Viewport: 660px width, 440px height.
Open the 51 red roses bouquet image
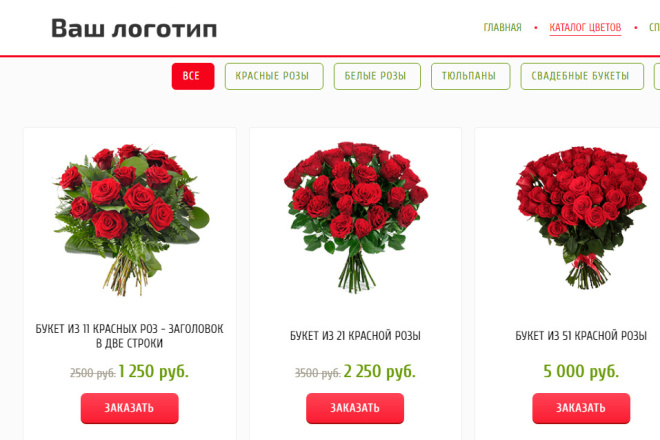[581, 218]
